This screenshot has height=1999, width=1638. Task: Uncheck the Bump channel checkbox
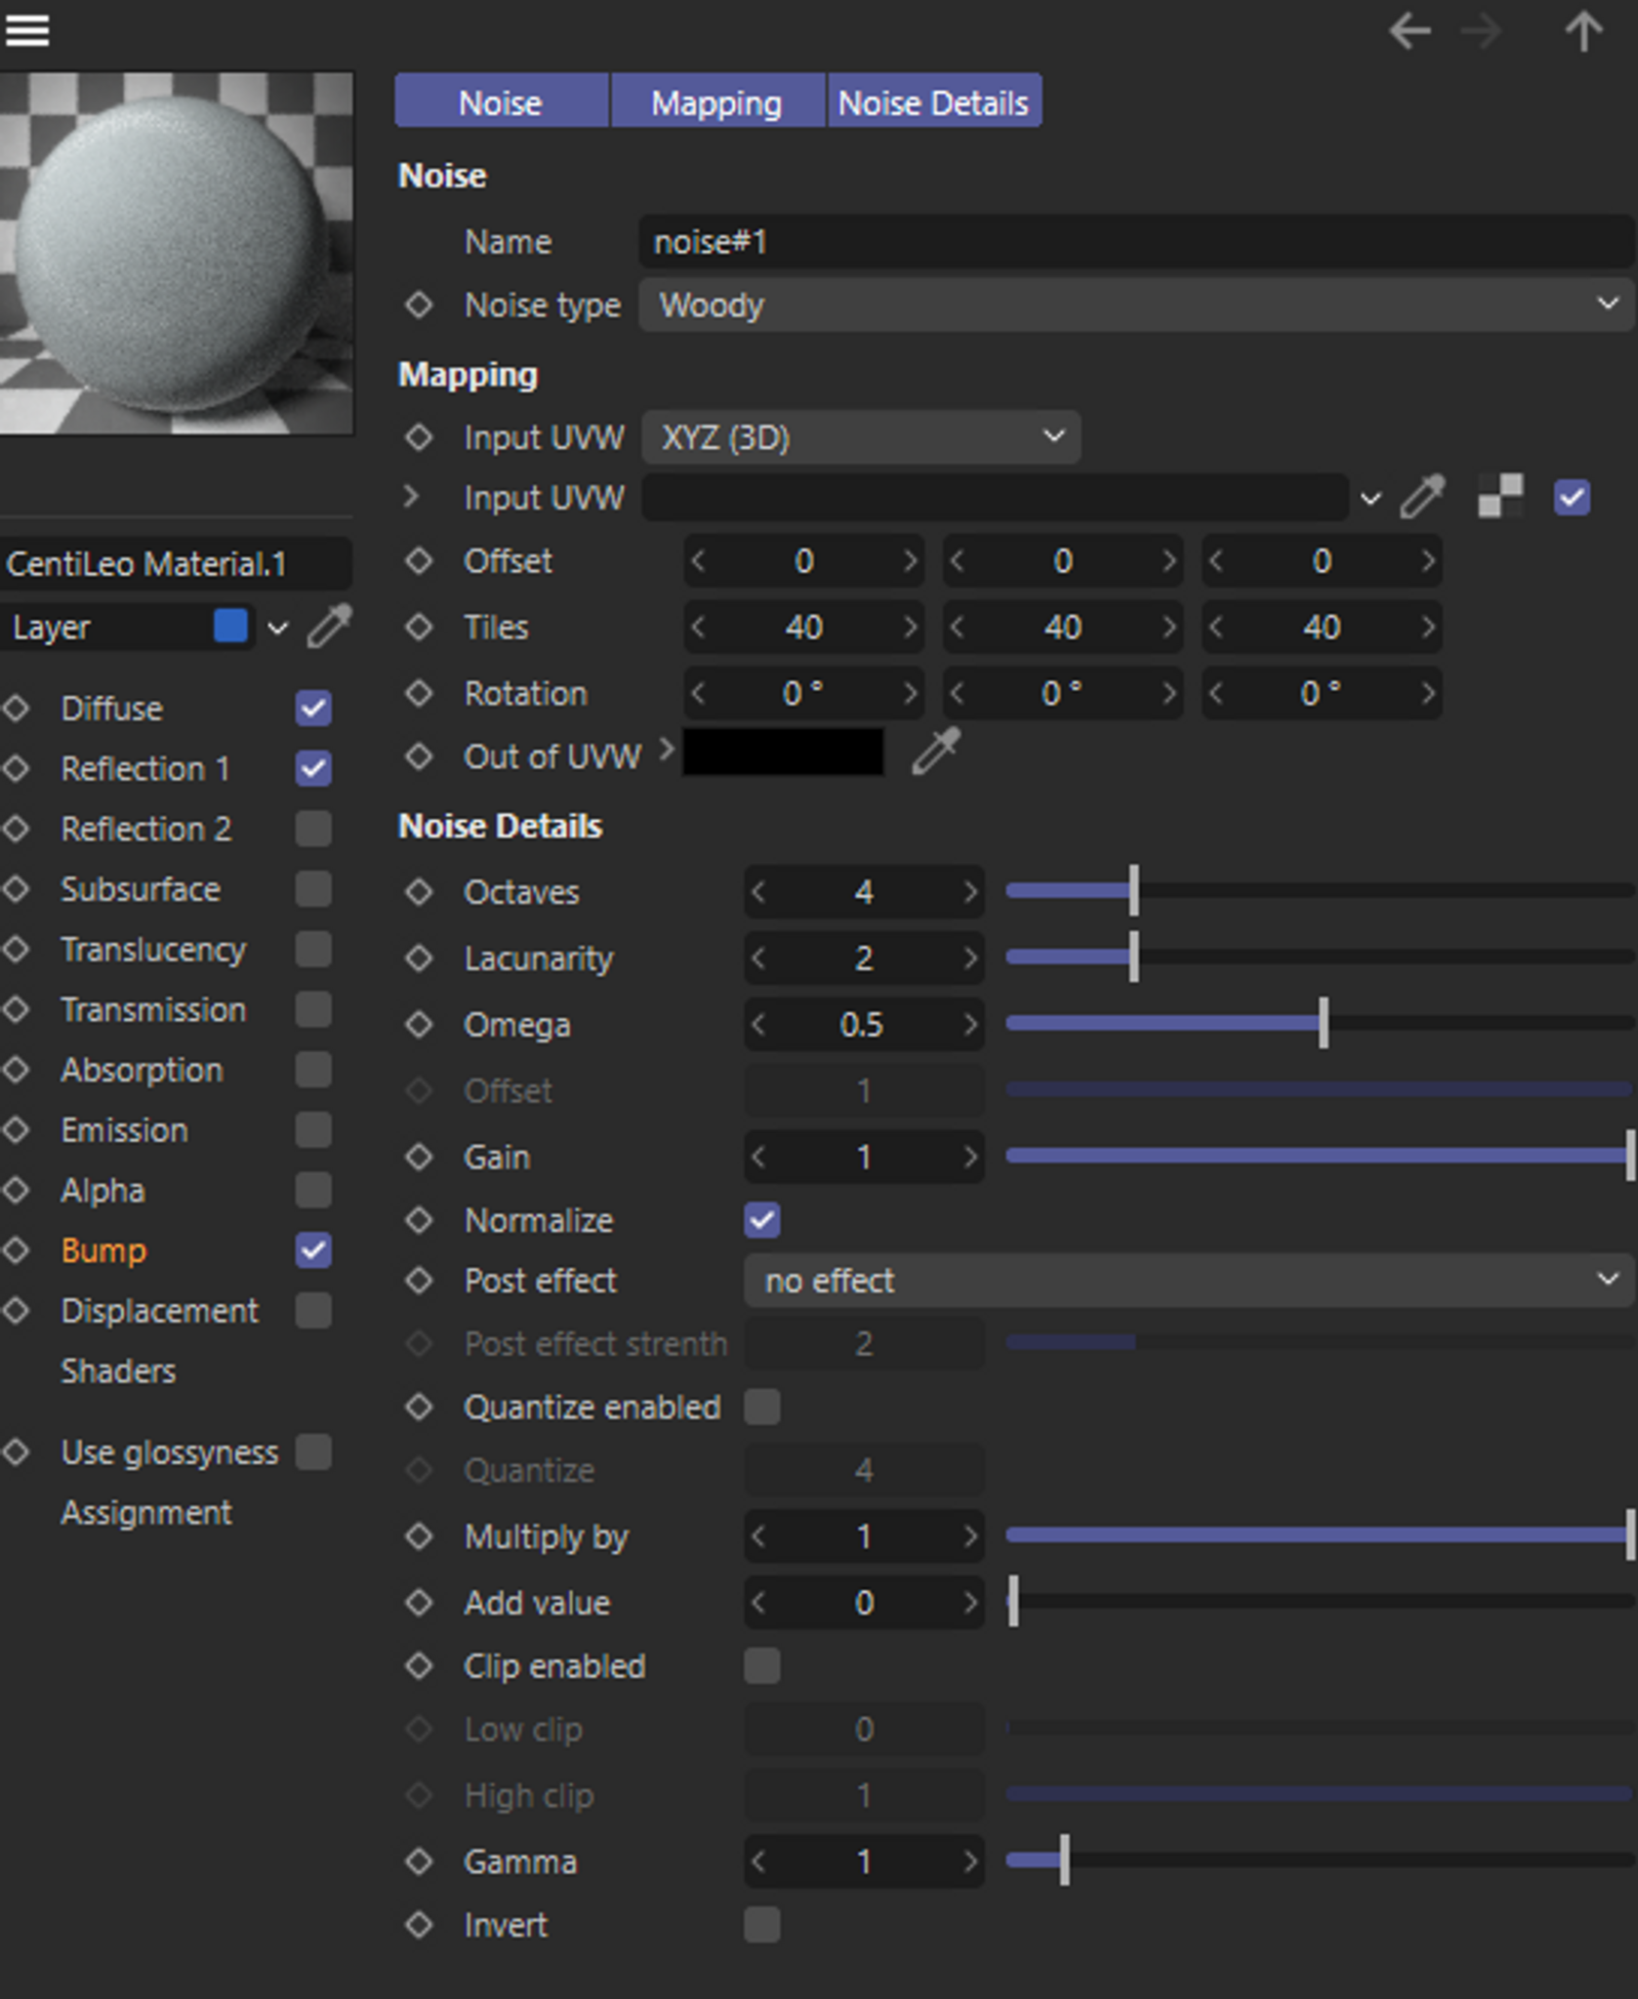(x=313, y=1250)
